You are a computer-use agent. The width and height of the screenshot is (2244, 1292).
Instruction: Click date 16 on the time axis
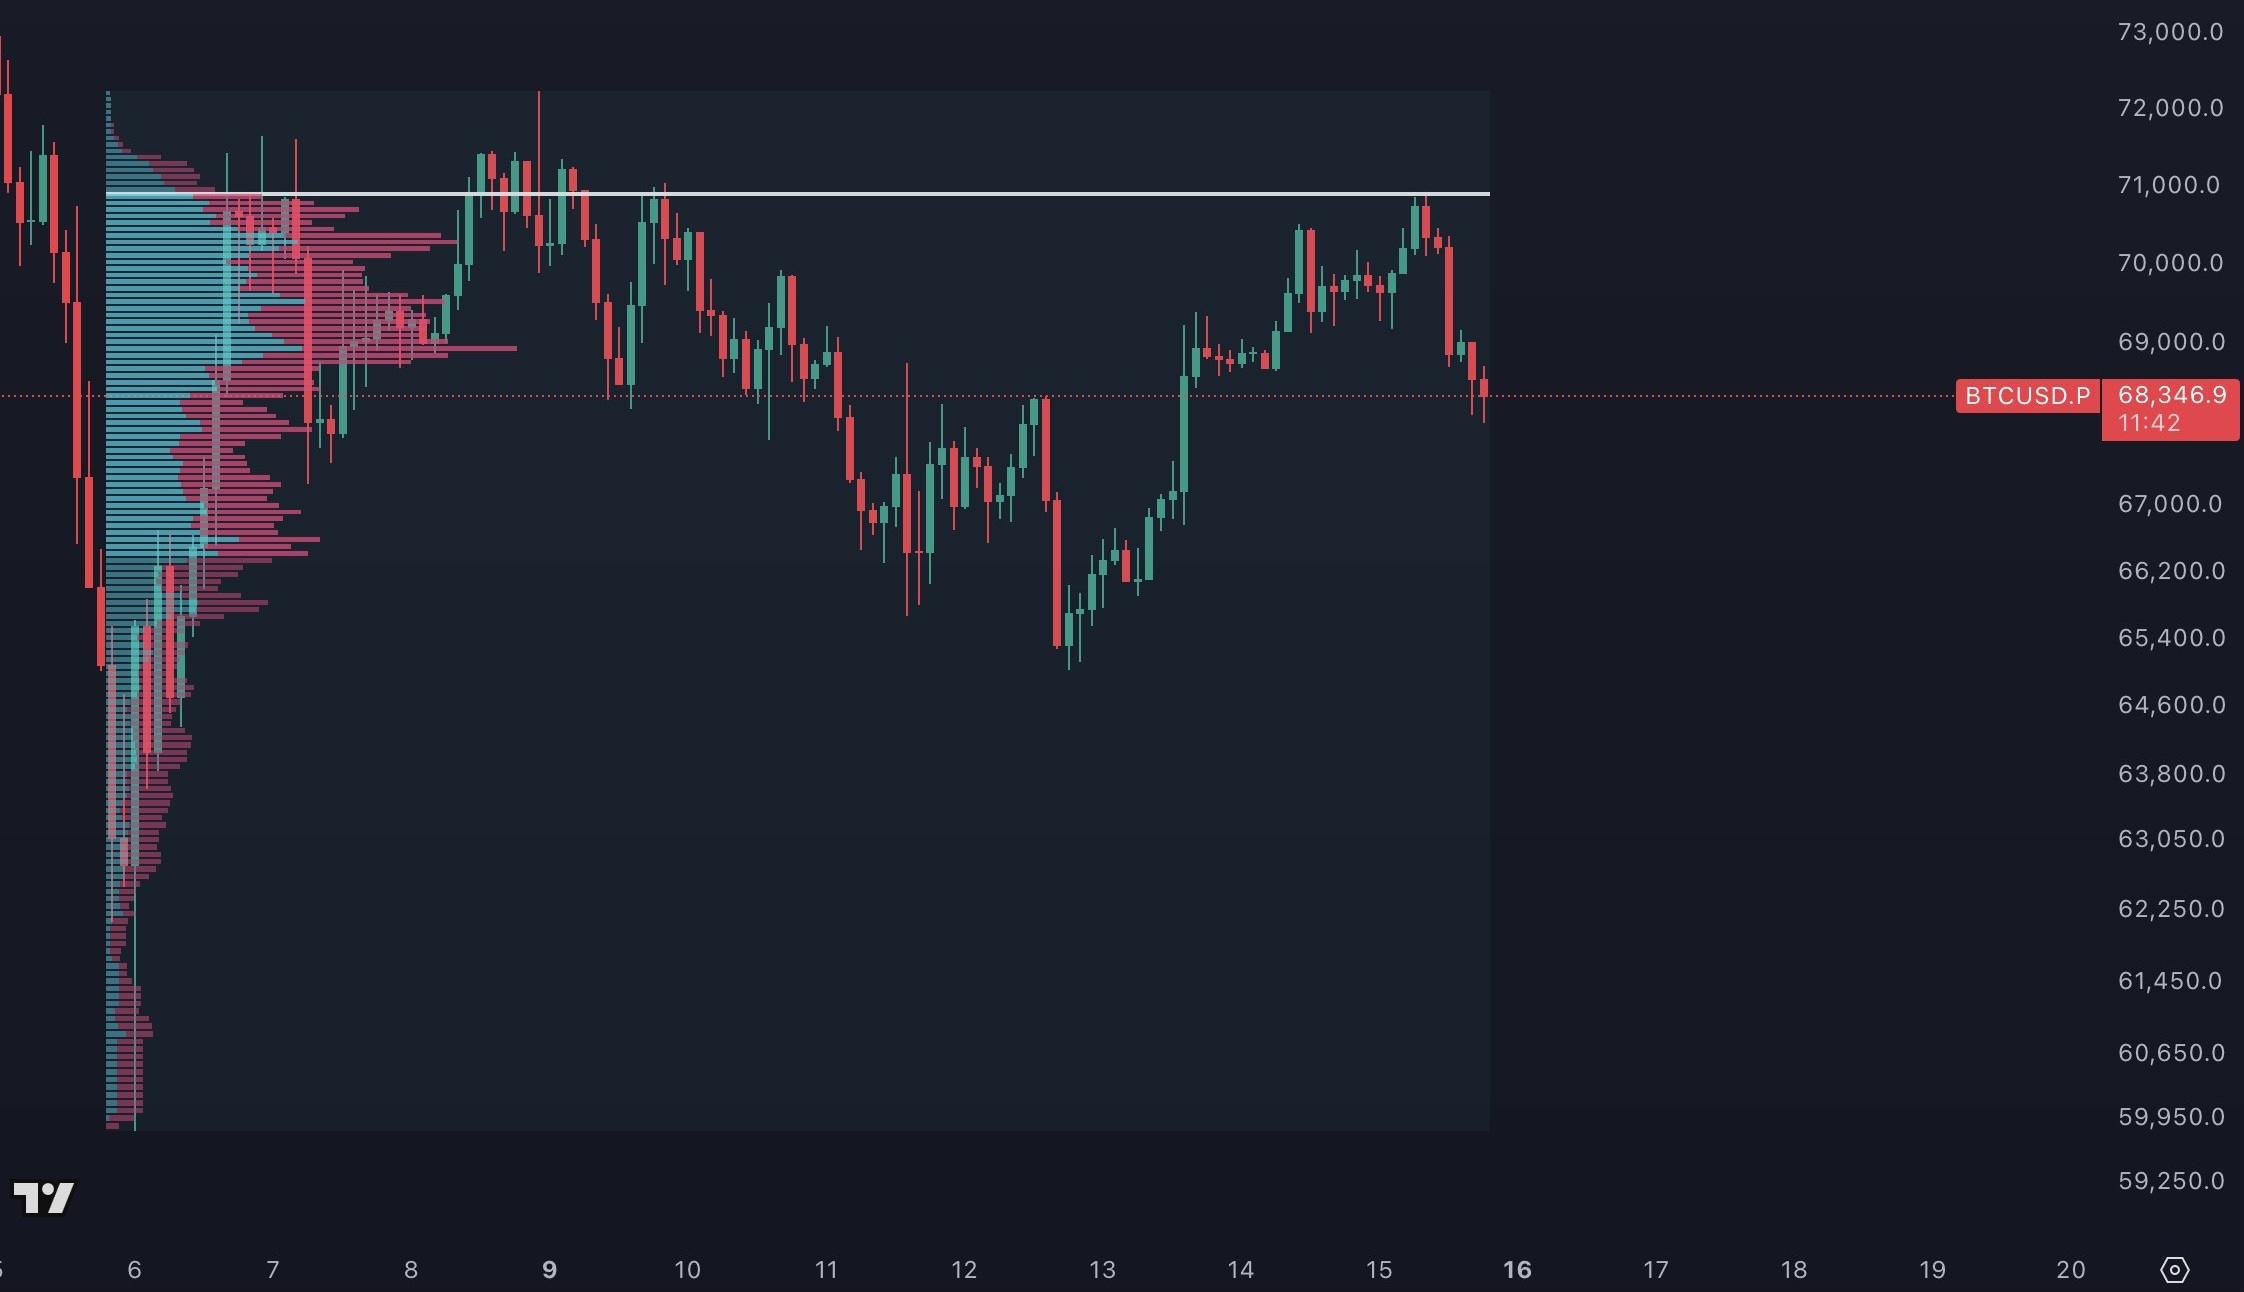point(1517,1270)
